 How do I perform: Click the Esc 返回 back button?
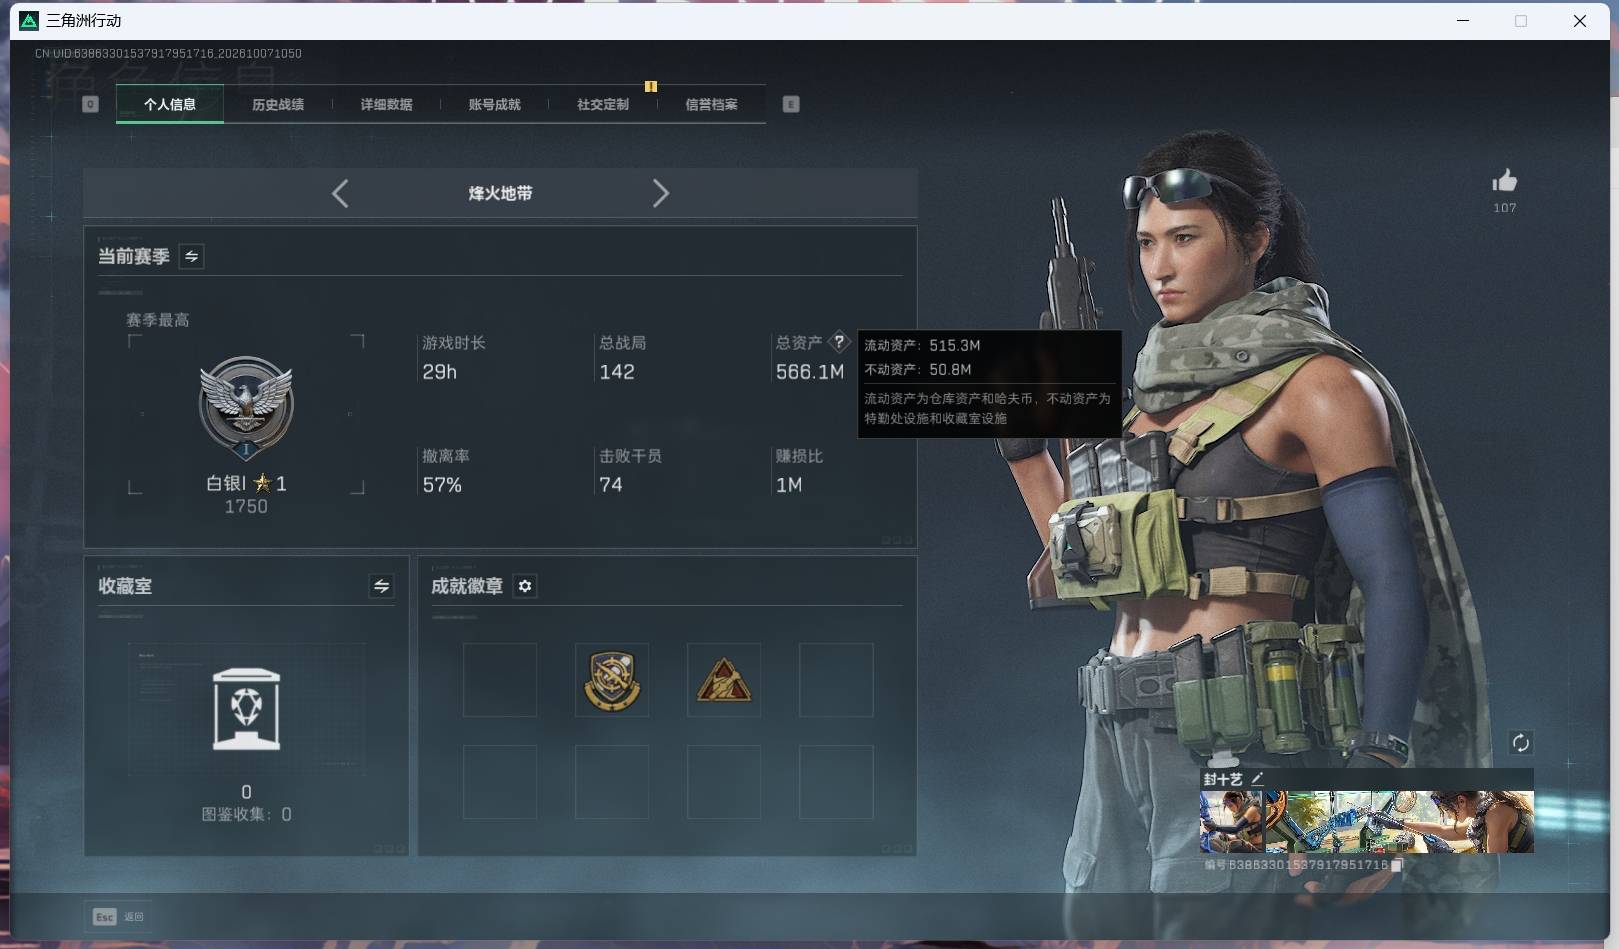click(x=118, y=916)
